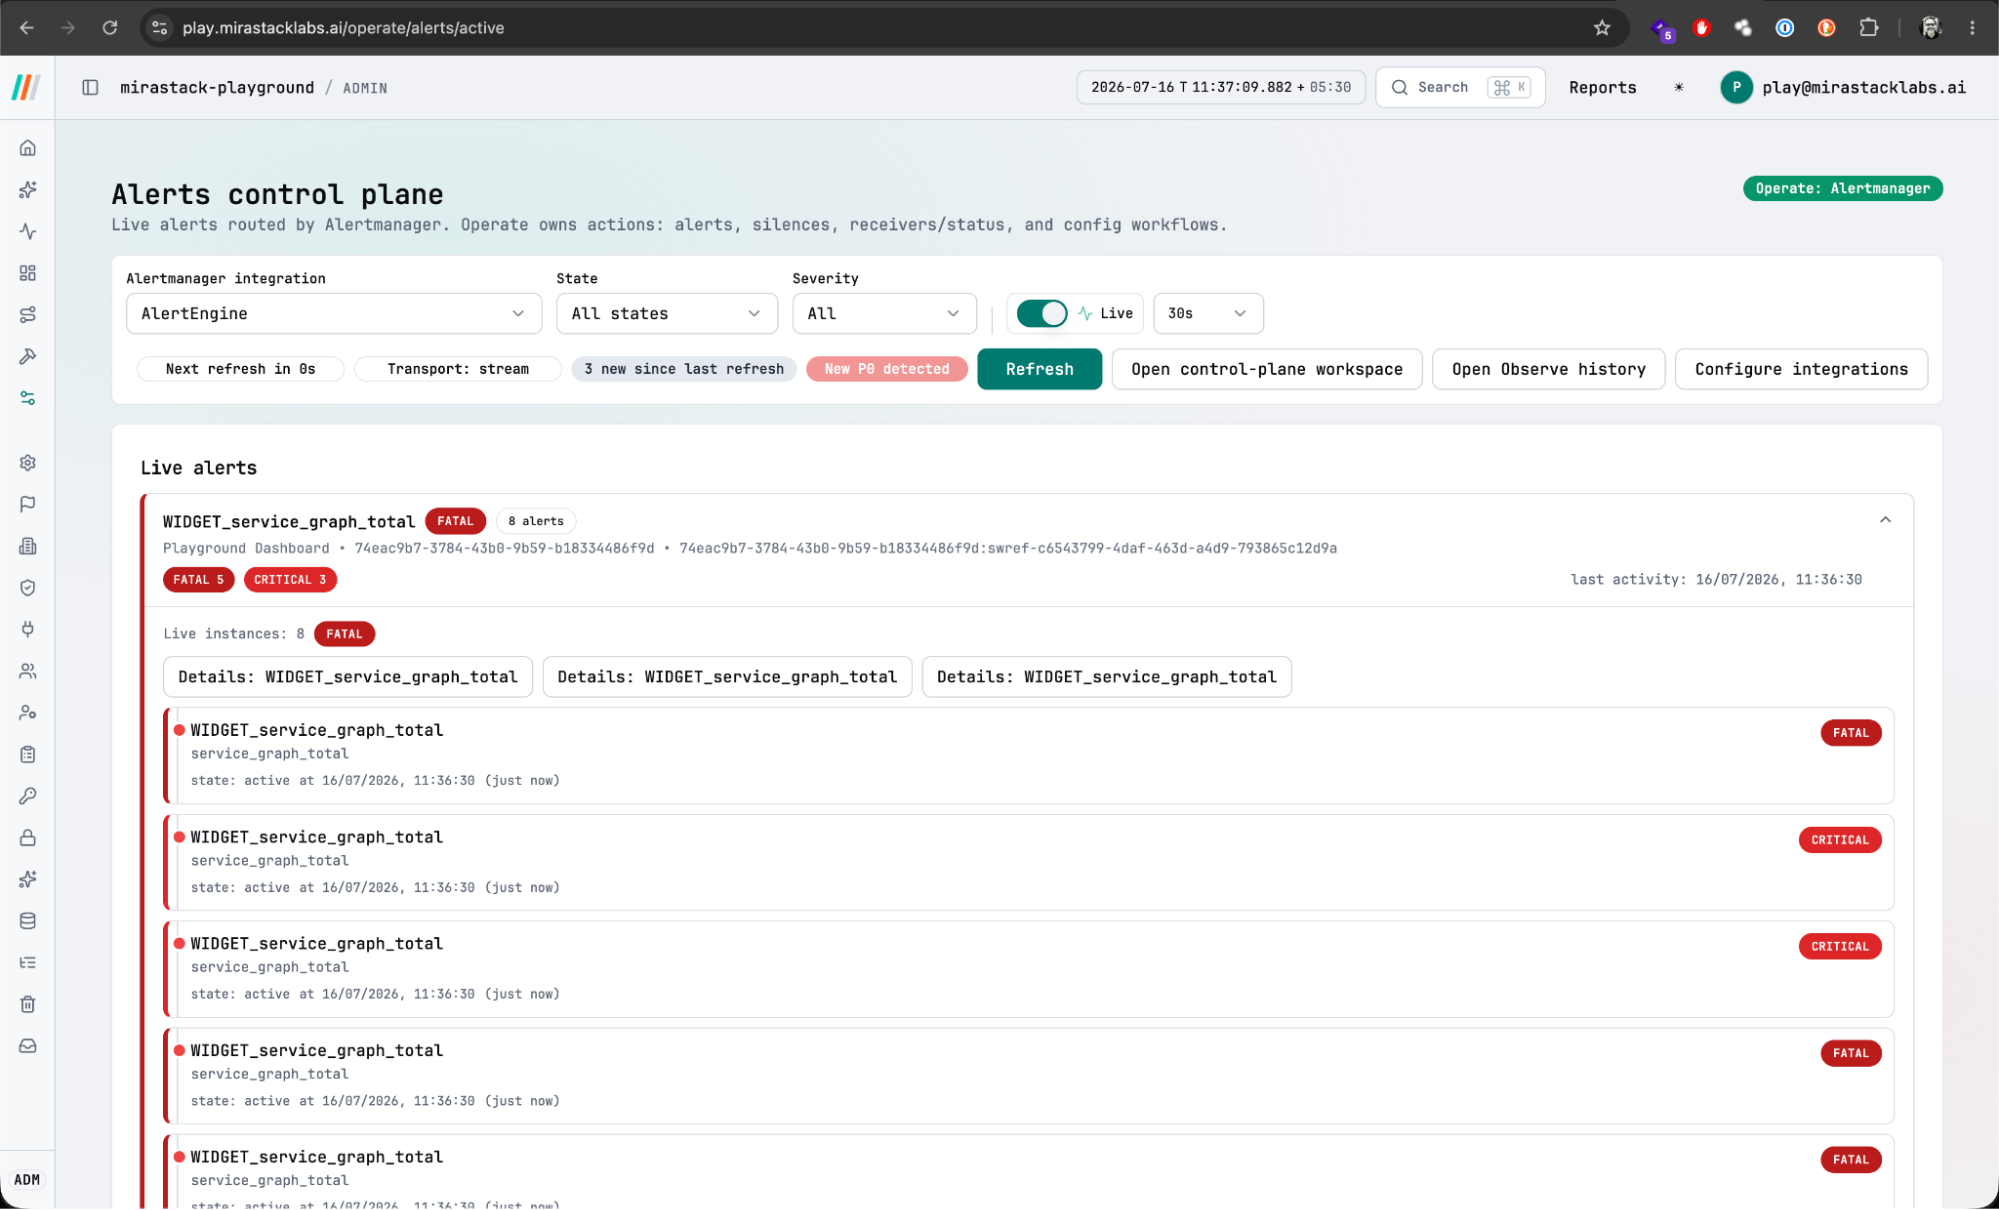Click the mirastack-playground breadcrumb

click(x=217, y=88)
